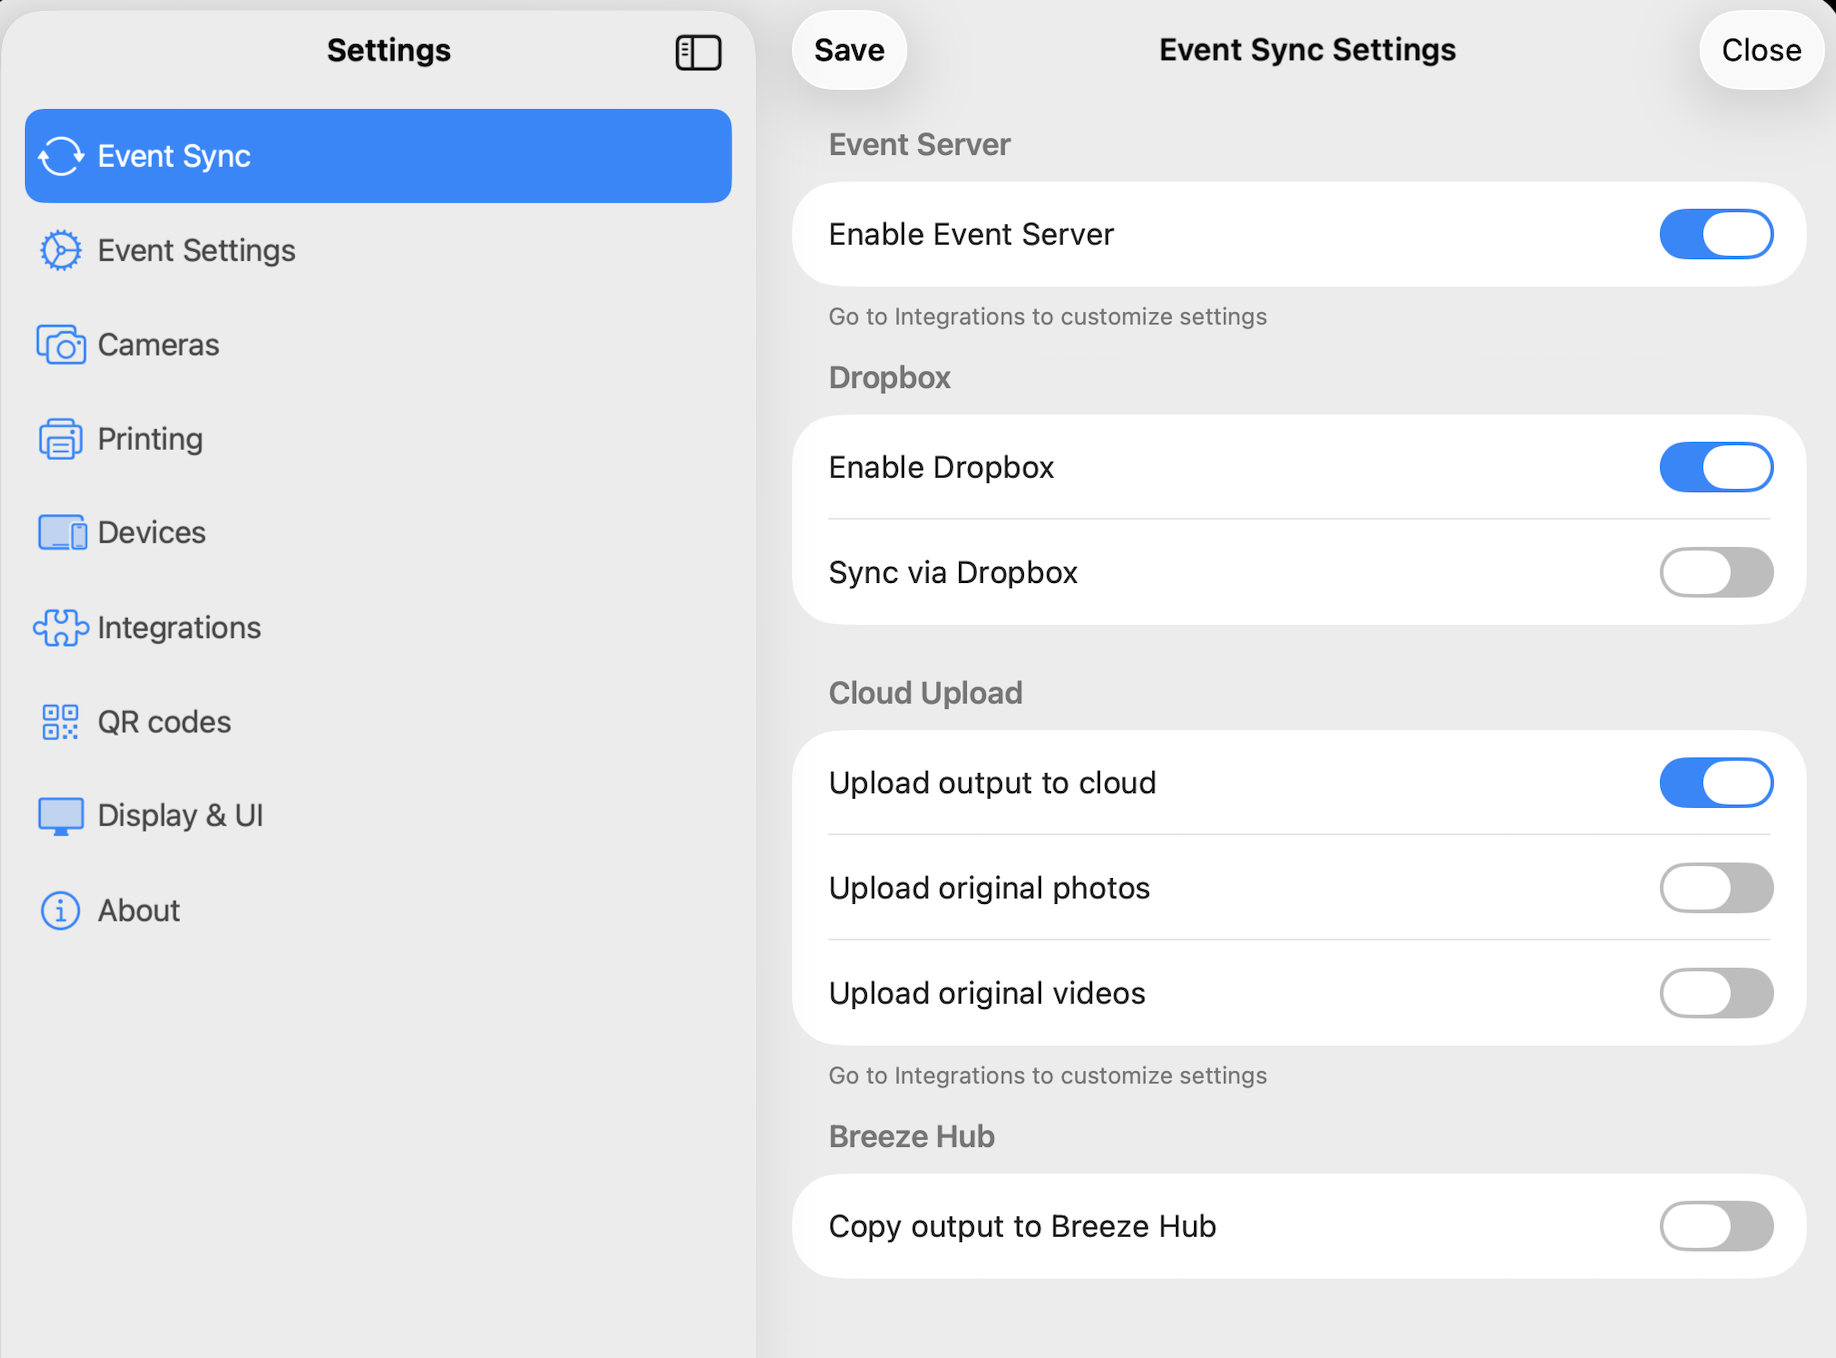This screenshot has height=1358, width=1836.
Task: Click the QR codes icon
Action: (x=61, y=722)
